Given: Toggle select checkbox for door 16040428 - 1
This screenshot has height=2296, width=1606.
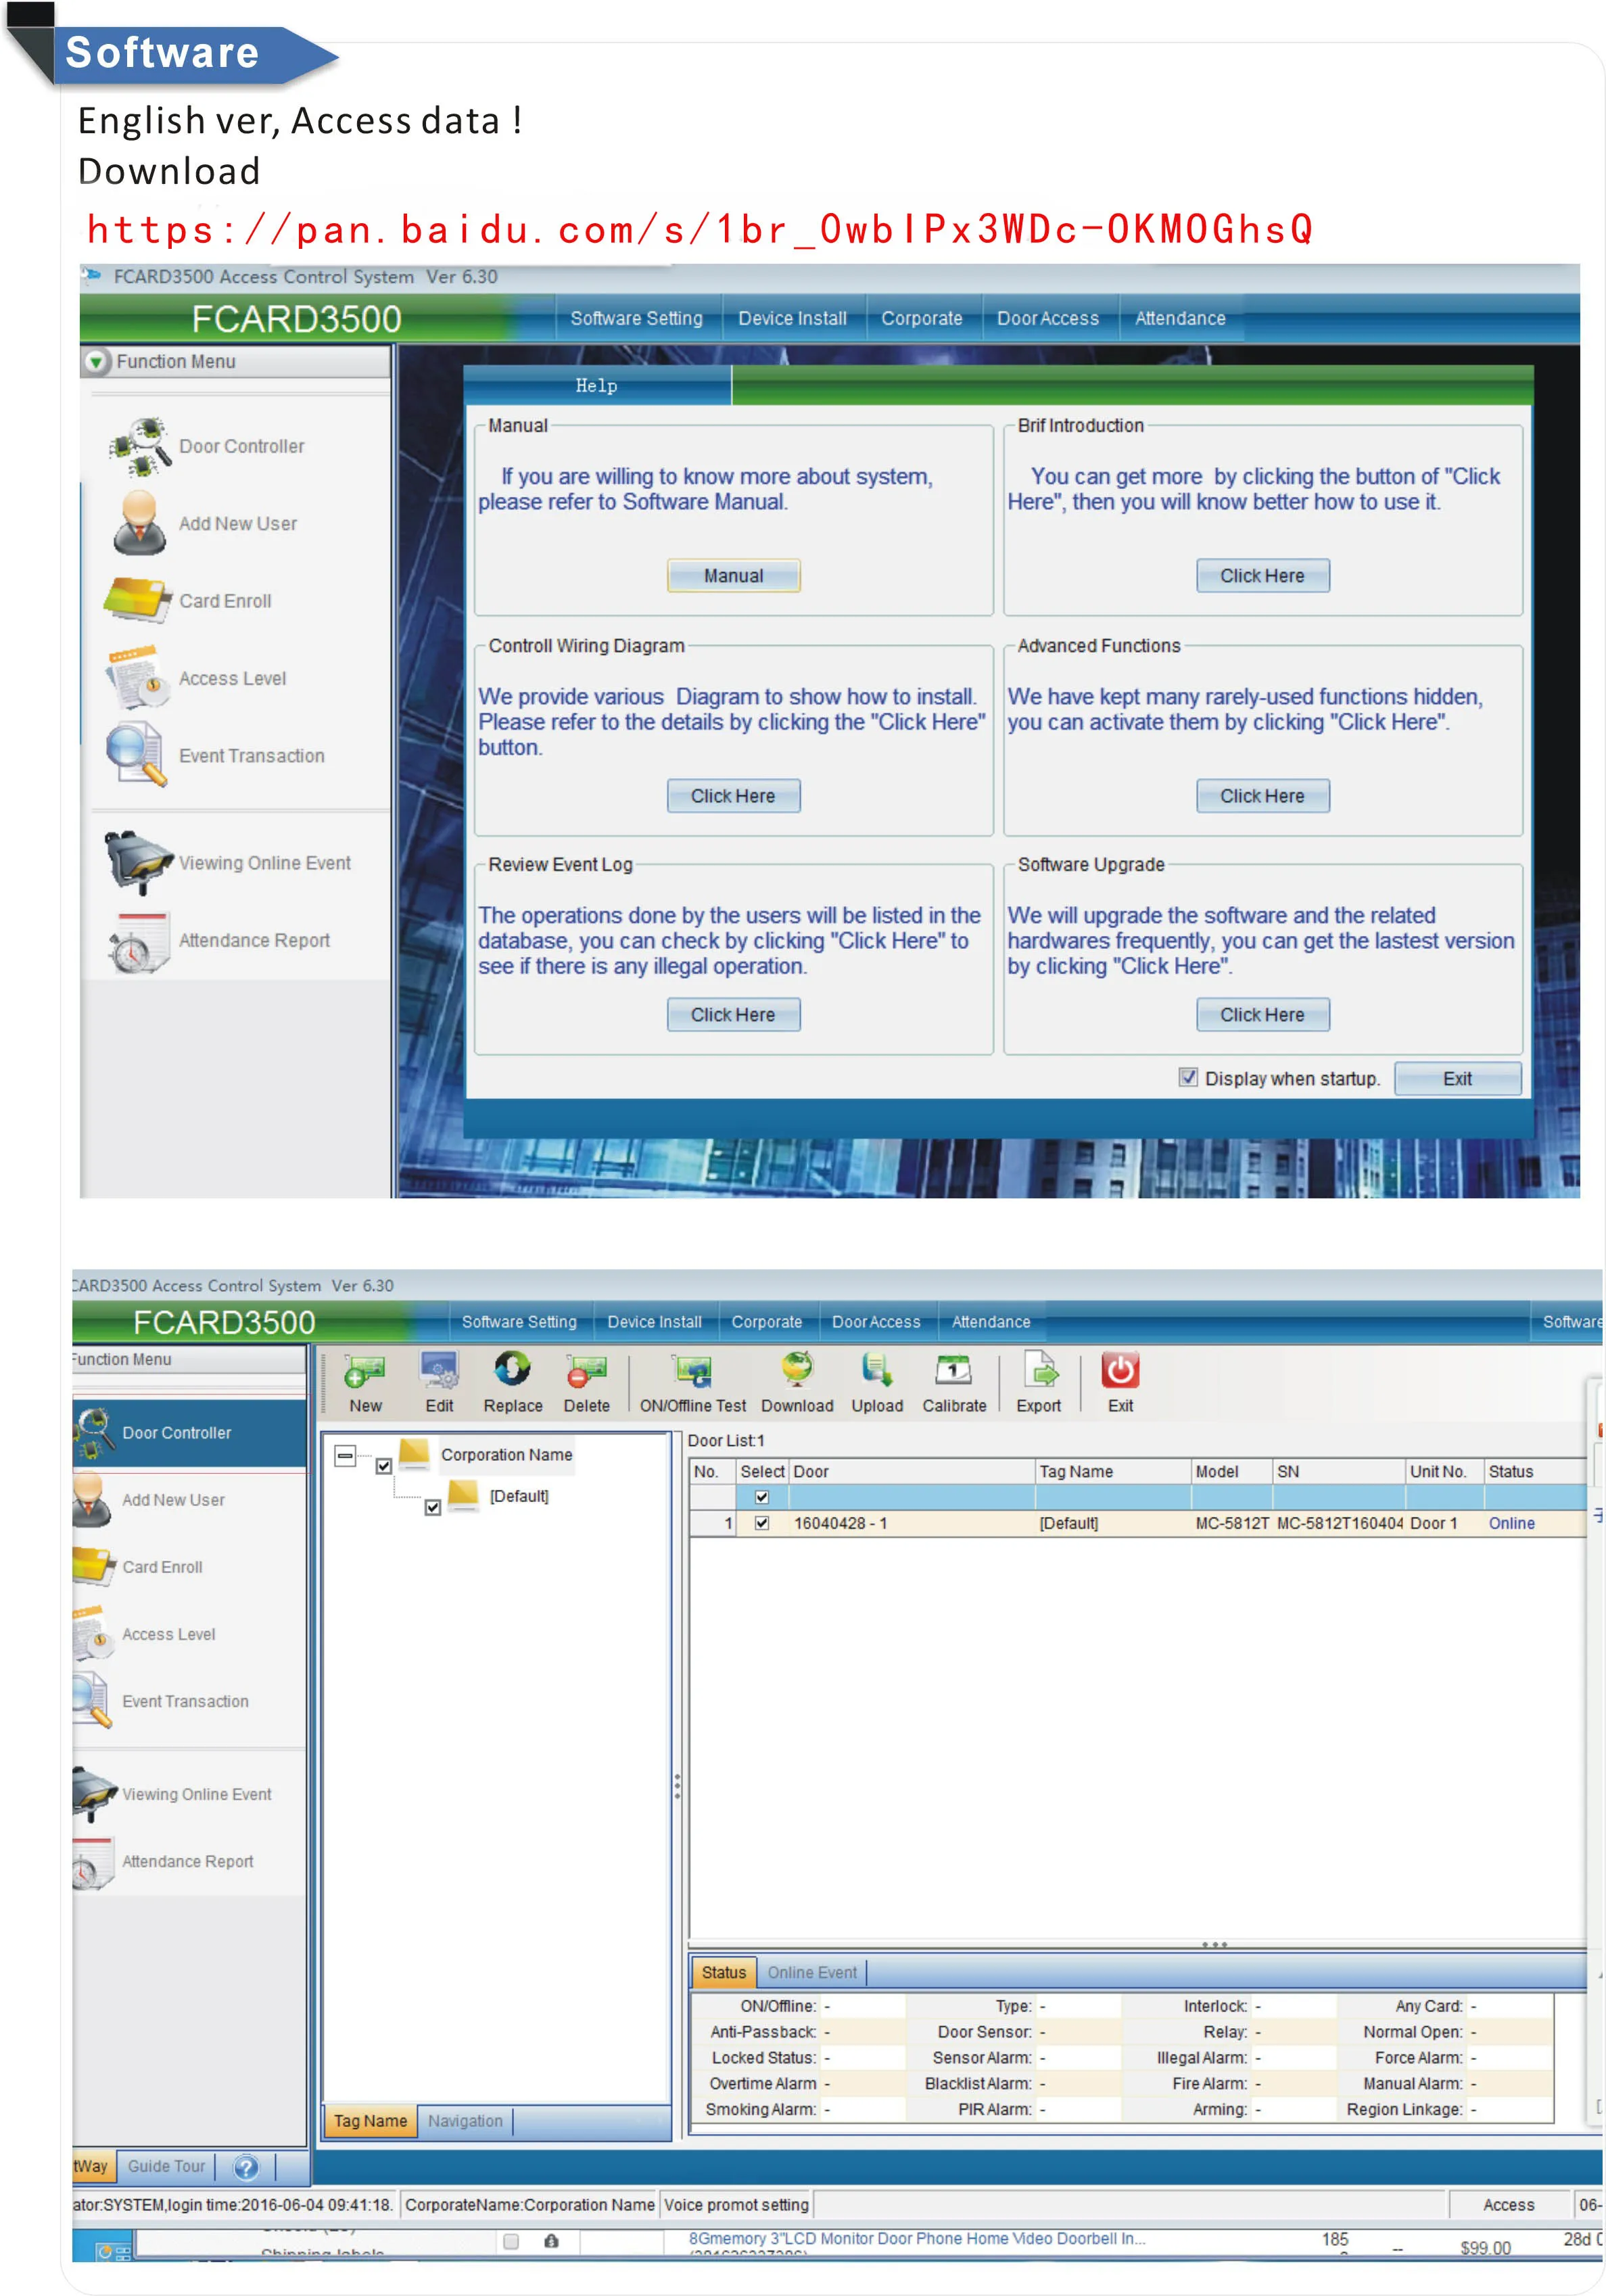Looking at the screenshot, I should [762, 1523].
